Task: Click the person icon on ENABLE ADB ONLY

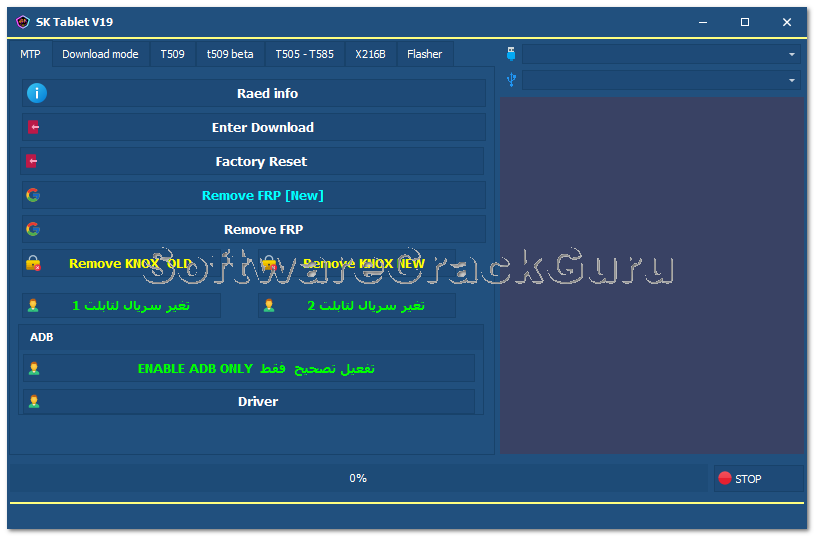Action: coord(34,369)
